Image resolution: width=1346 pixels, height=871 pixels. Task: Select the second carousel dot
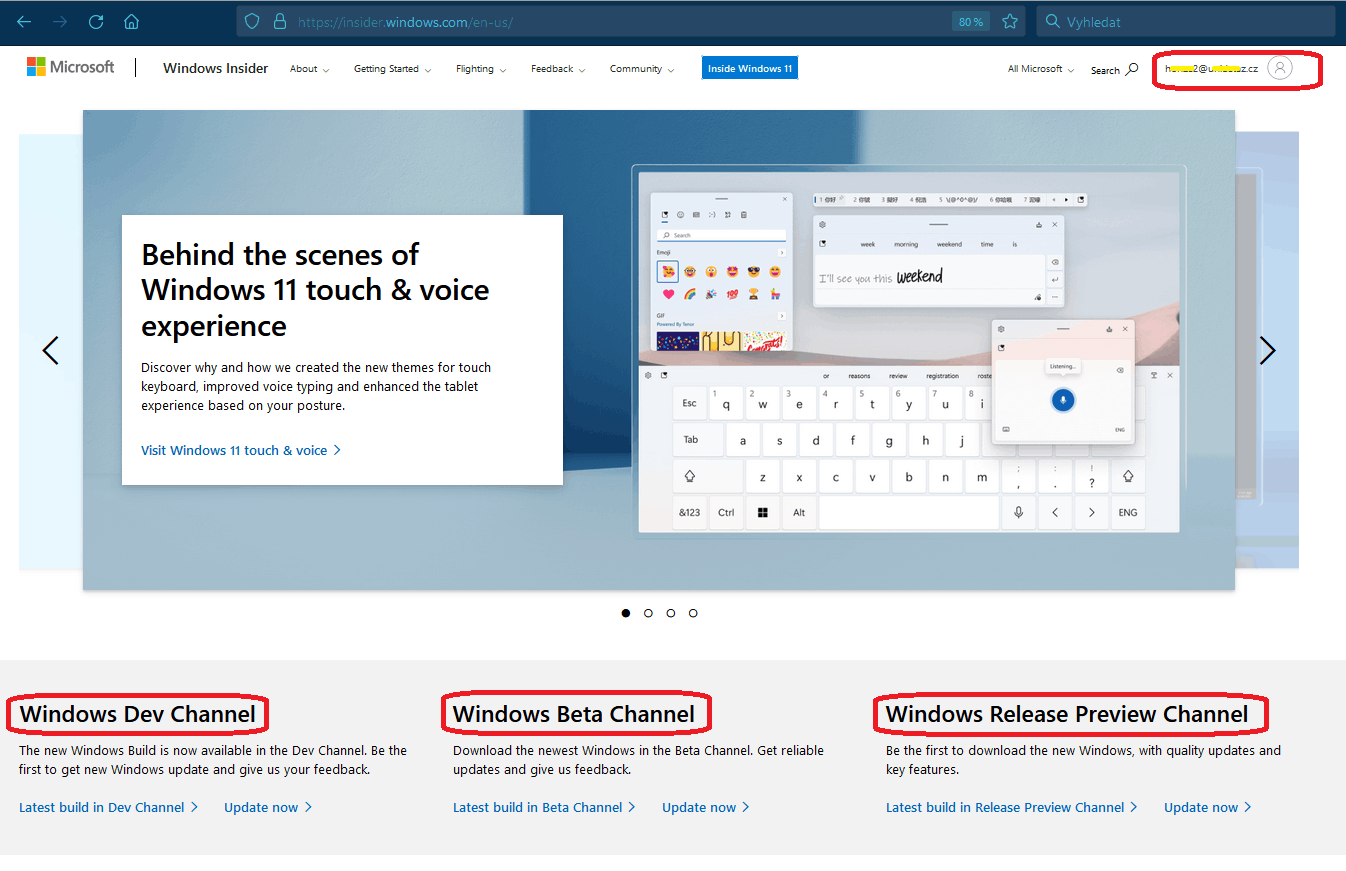(648, 613)
